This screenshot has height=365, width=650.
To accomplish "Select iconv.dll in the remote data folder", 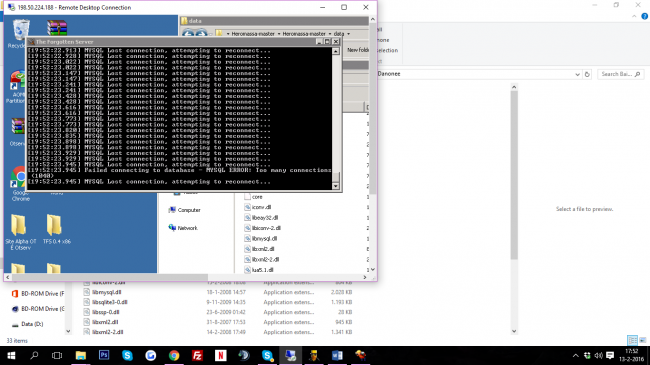I will coord(257,207).
